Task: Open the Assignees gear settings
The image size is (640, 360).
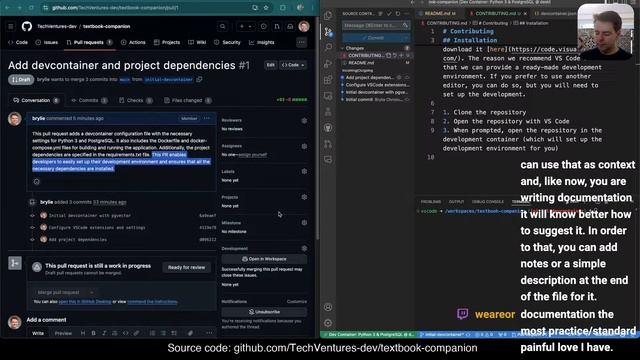Action: [x=304, y=146]
